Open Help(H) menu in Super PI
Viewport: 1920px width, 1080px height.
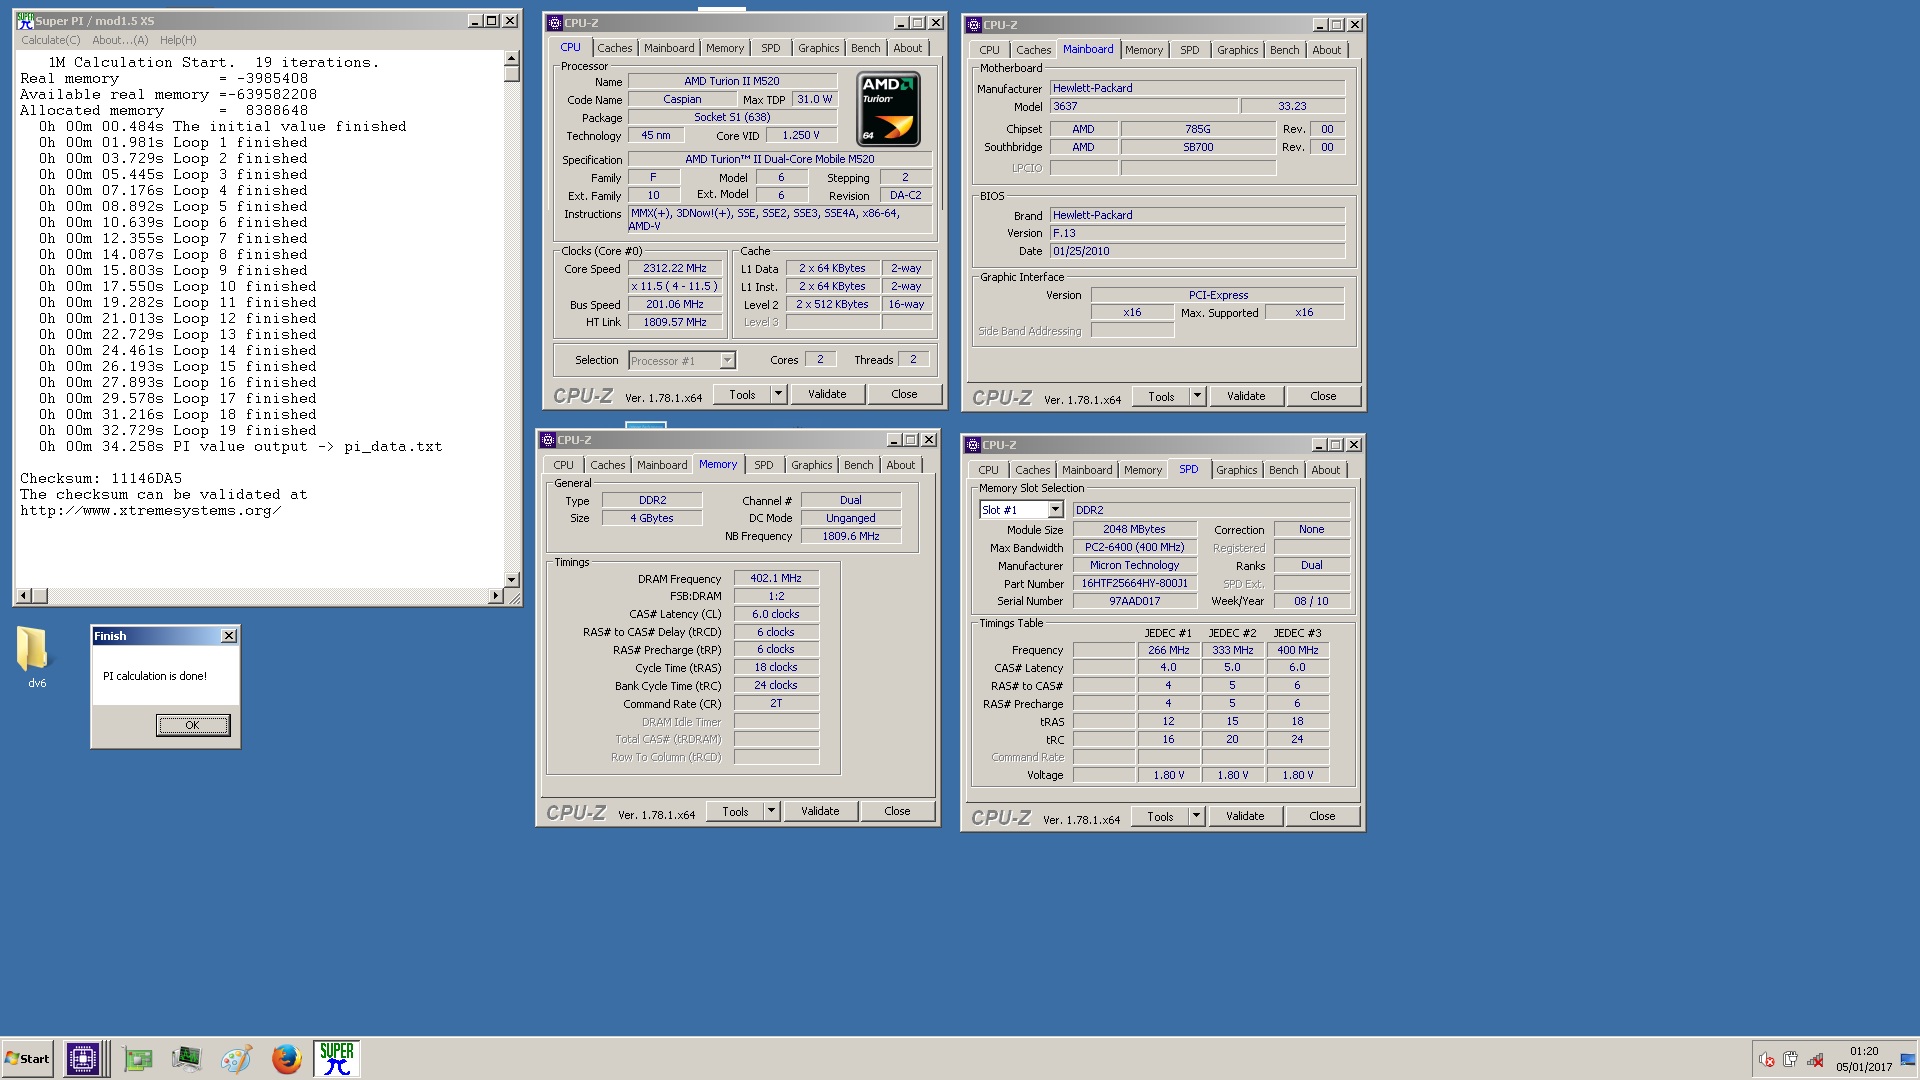click(178, 40)
